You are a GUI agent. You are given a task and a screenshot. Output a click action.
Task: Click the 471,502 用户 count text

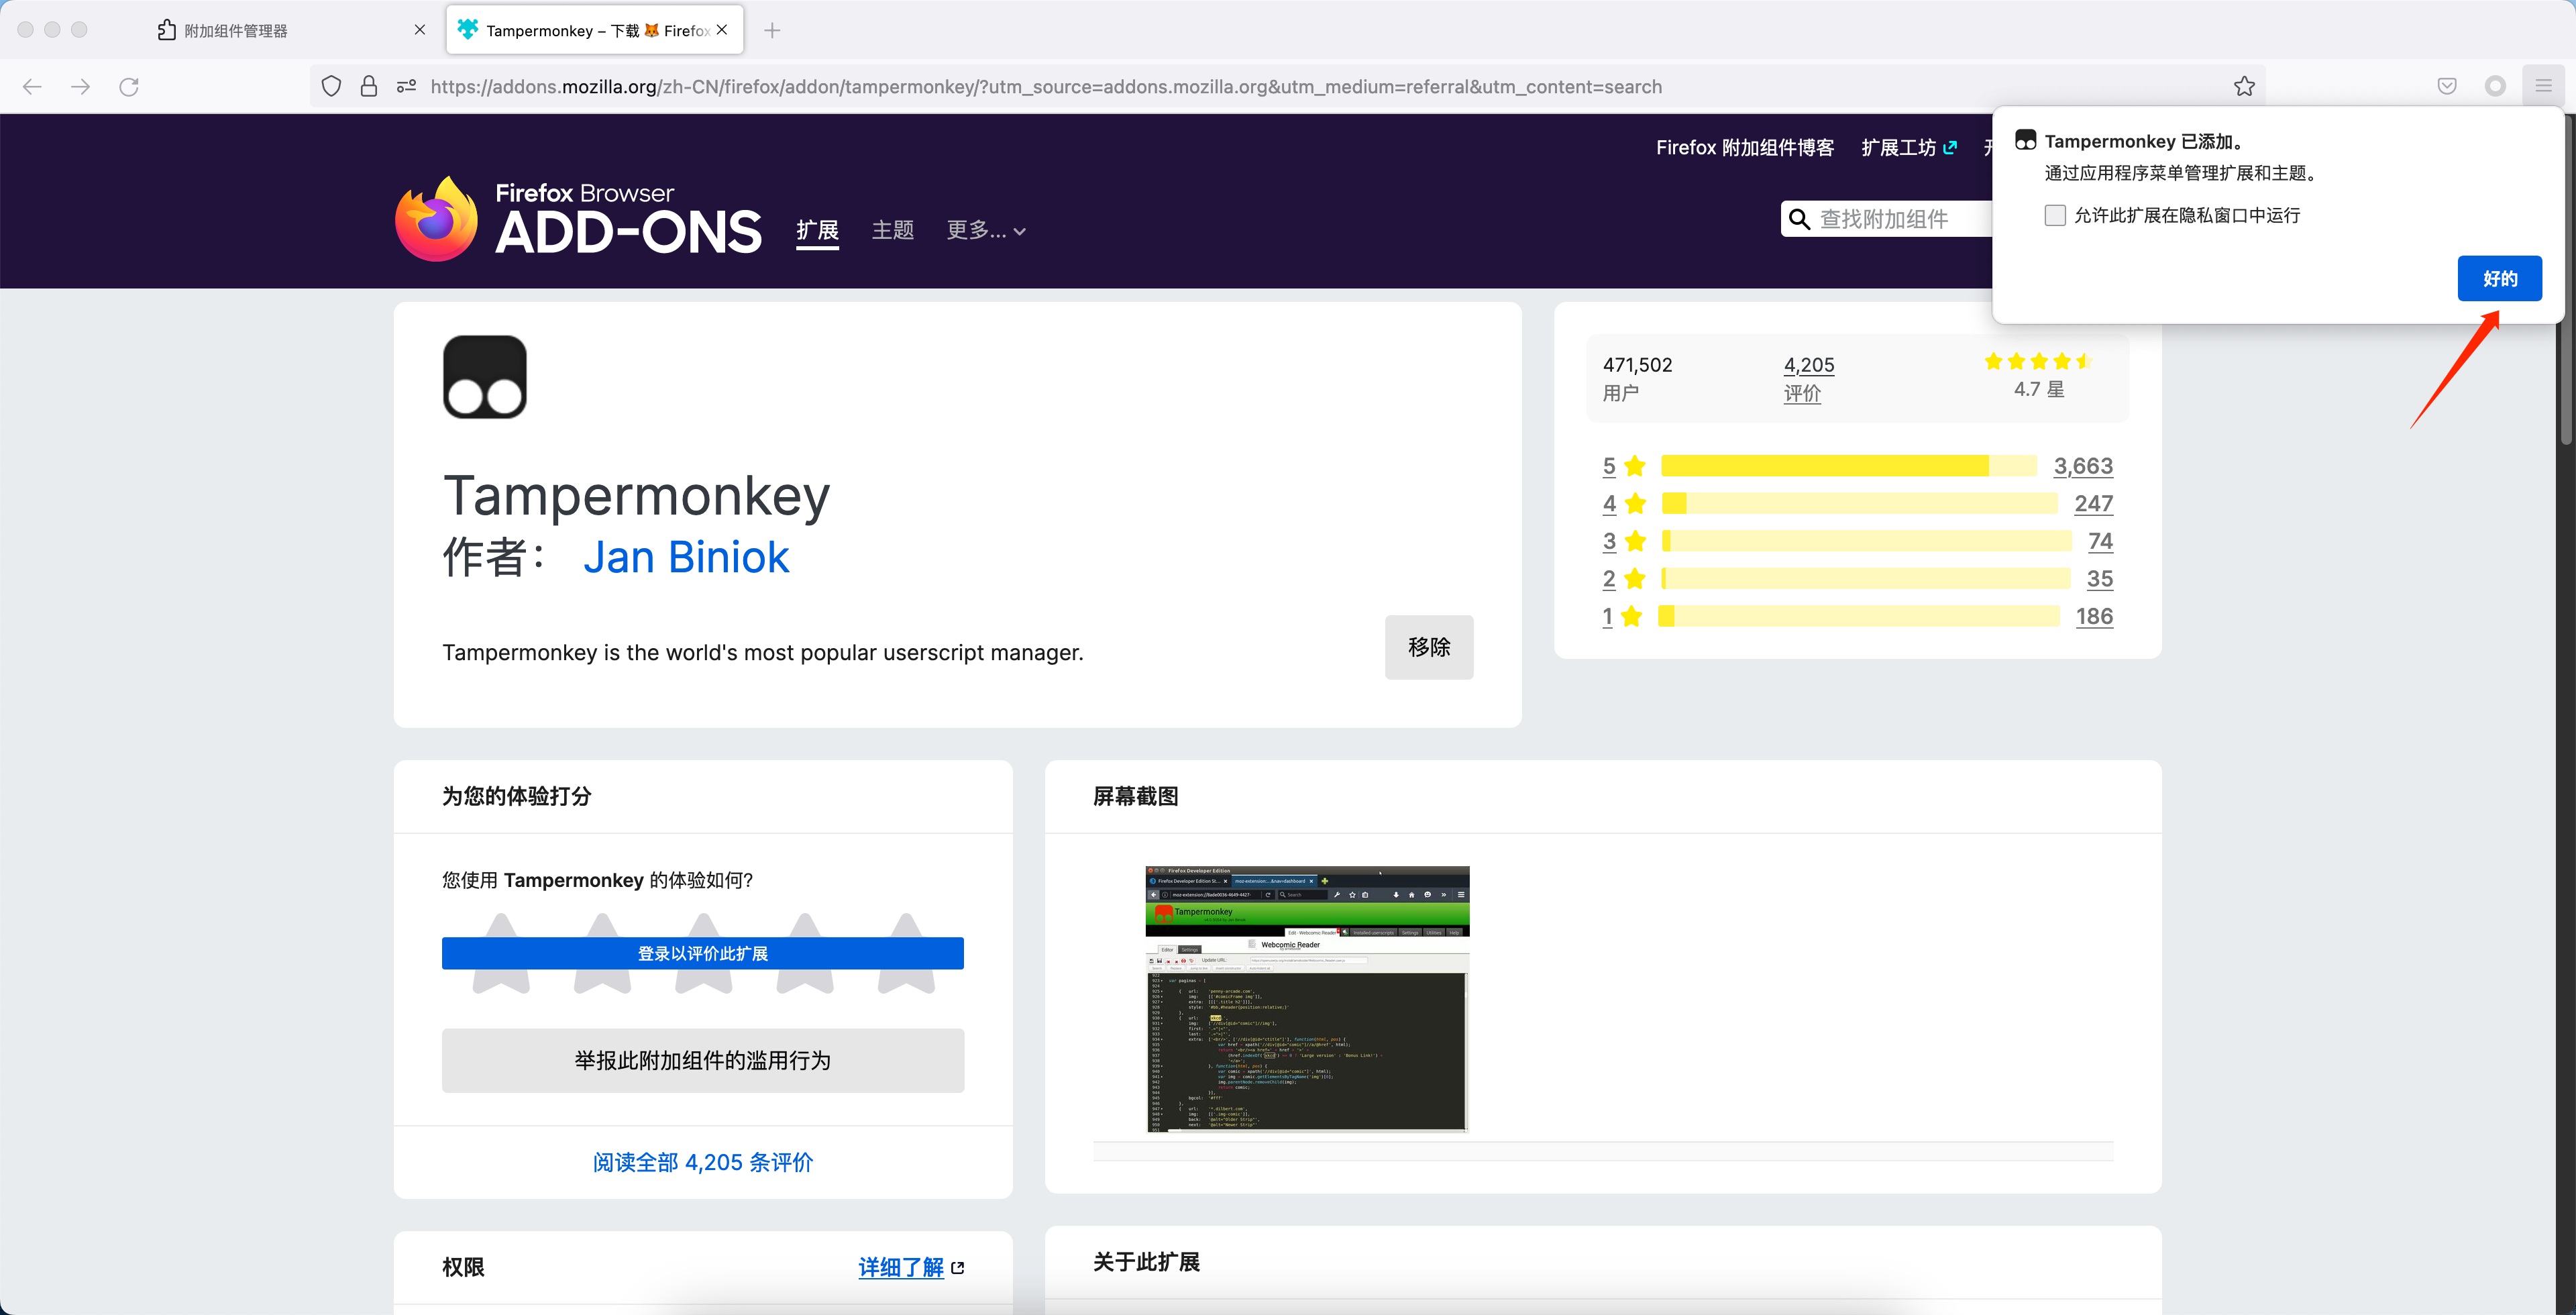[1637, 379]
